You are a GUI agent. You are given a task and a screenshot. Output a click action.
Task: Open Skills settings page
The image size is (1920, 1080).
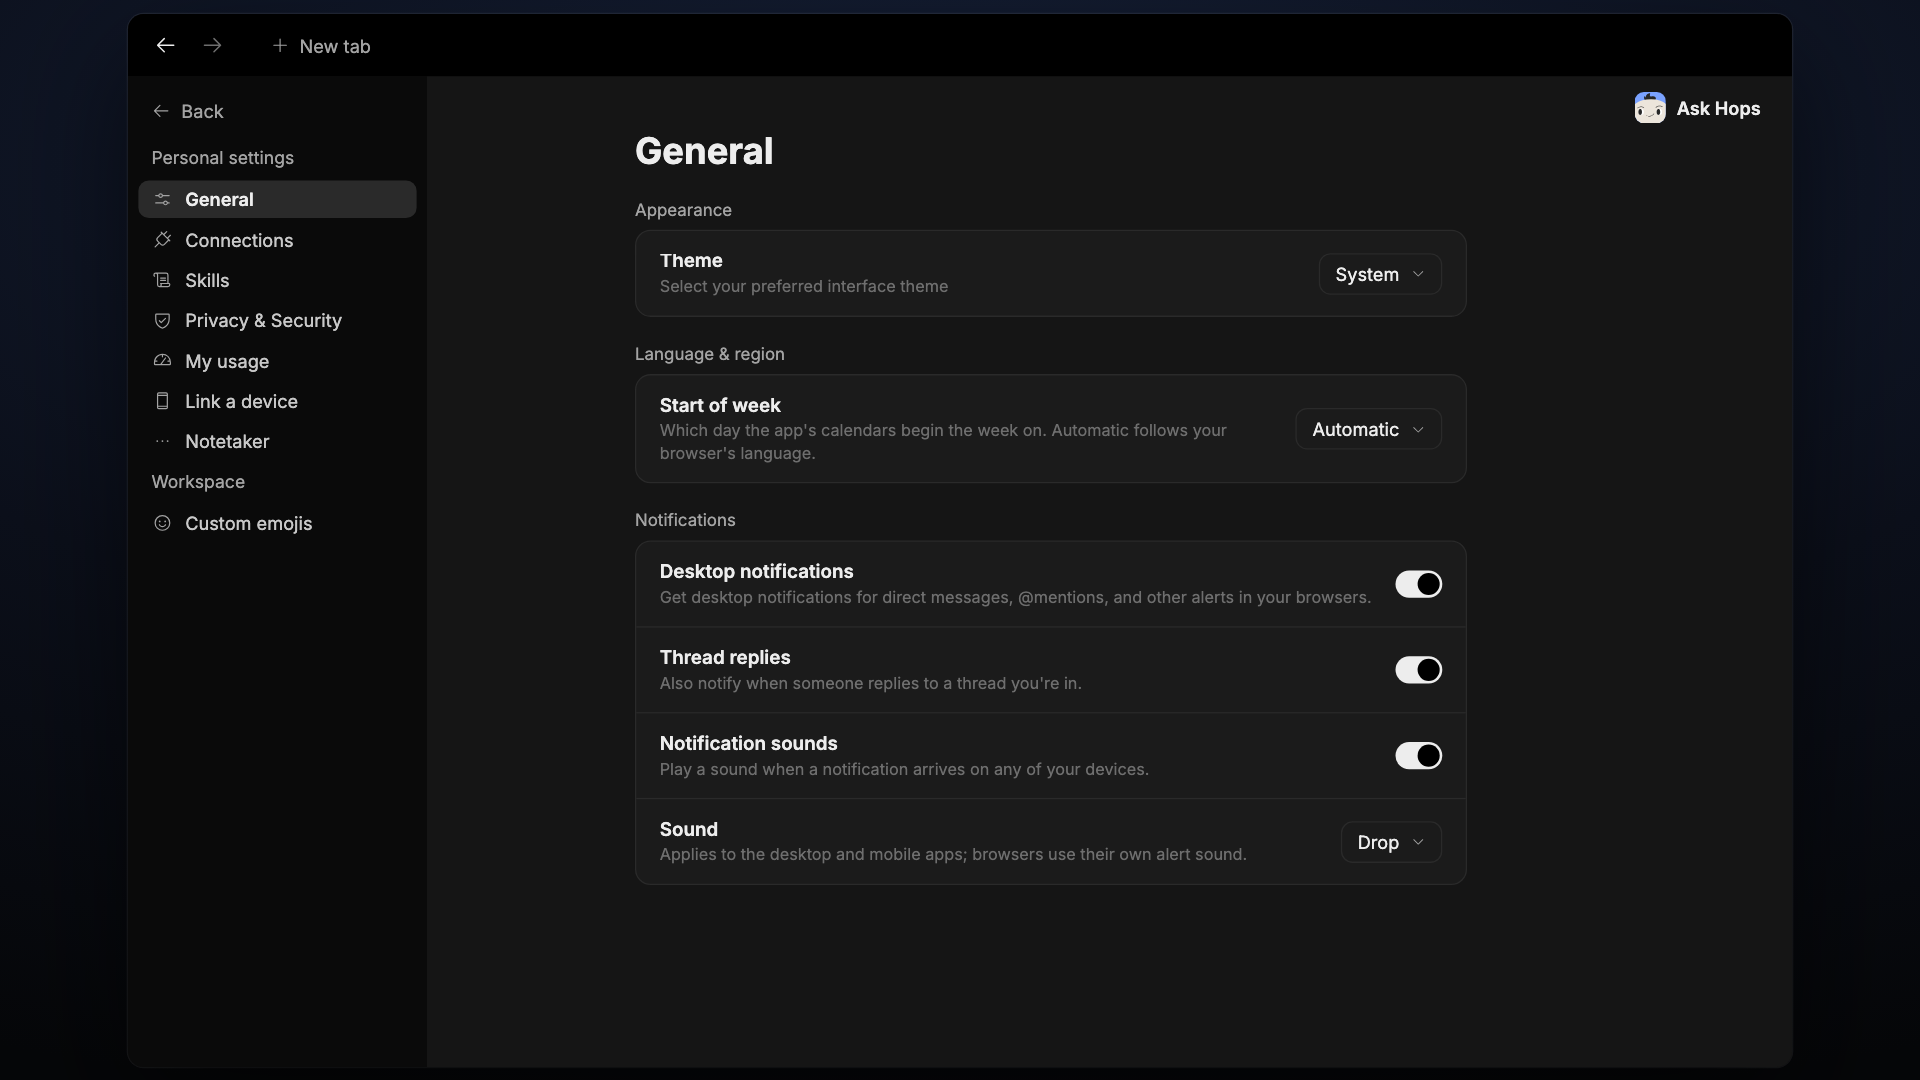tap(277, 280)
